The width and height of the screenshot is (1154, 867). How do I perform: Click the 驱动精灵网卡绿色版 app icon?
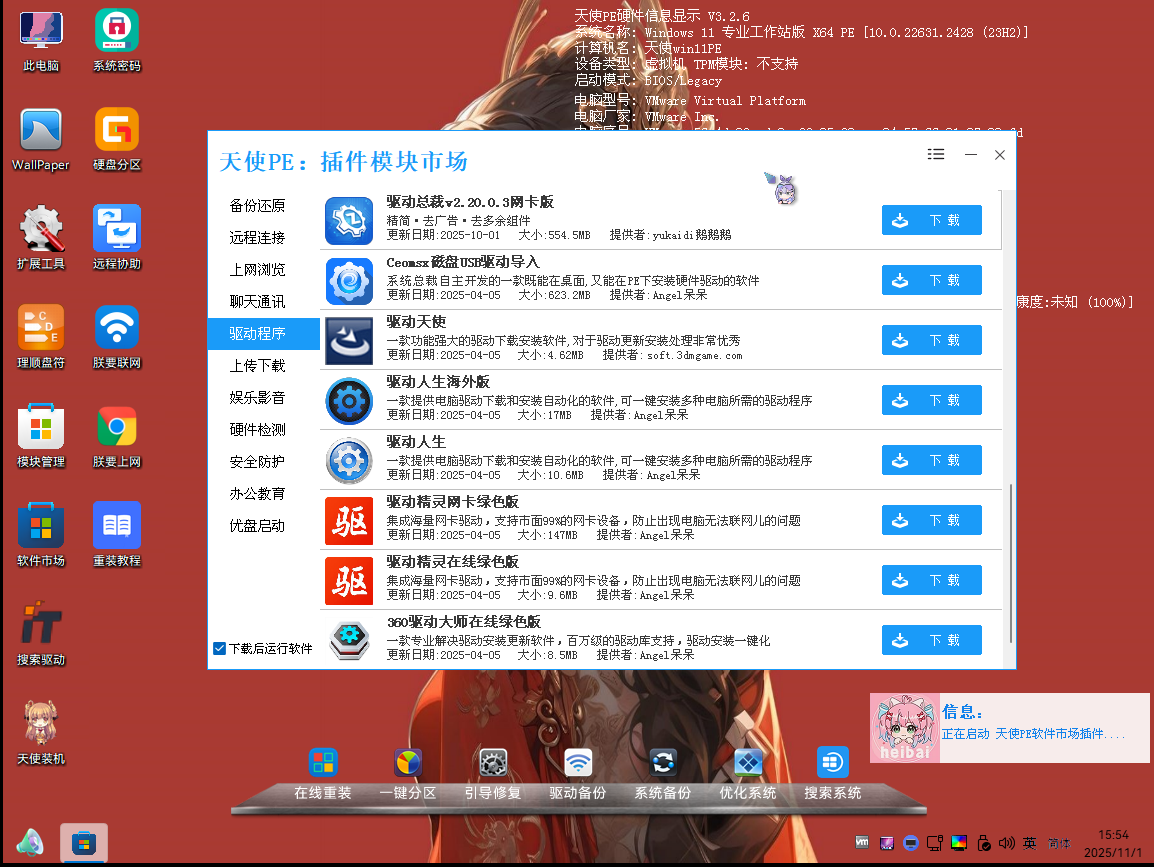tap(349, 521)
